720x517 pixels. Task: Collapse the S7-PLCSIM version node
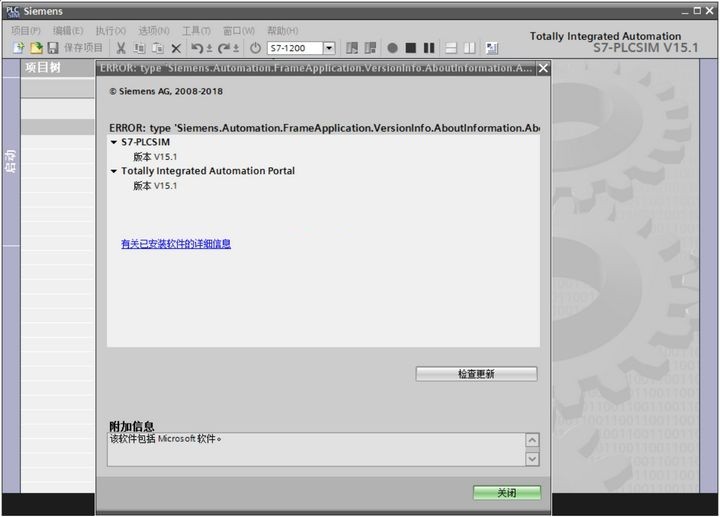coord(114,142)
